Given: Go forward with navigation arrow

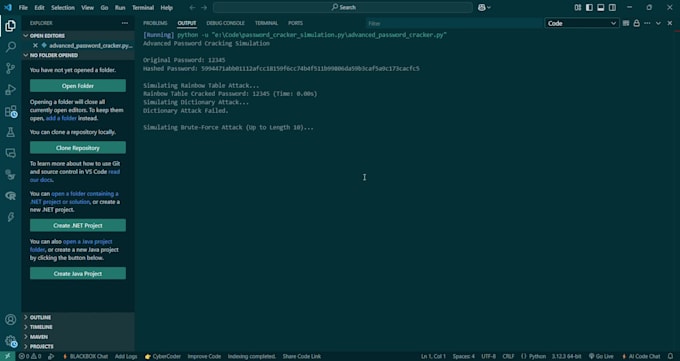Looking at the screenshot, I should click(204, 7).
